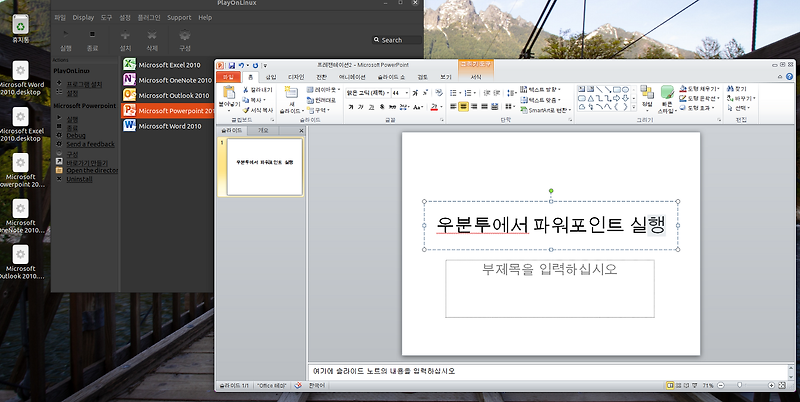Expand the shapes gallery More arrow

634,107
